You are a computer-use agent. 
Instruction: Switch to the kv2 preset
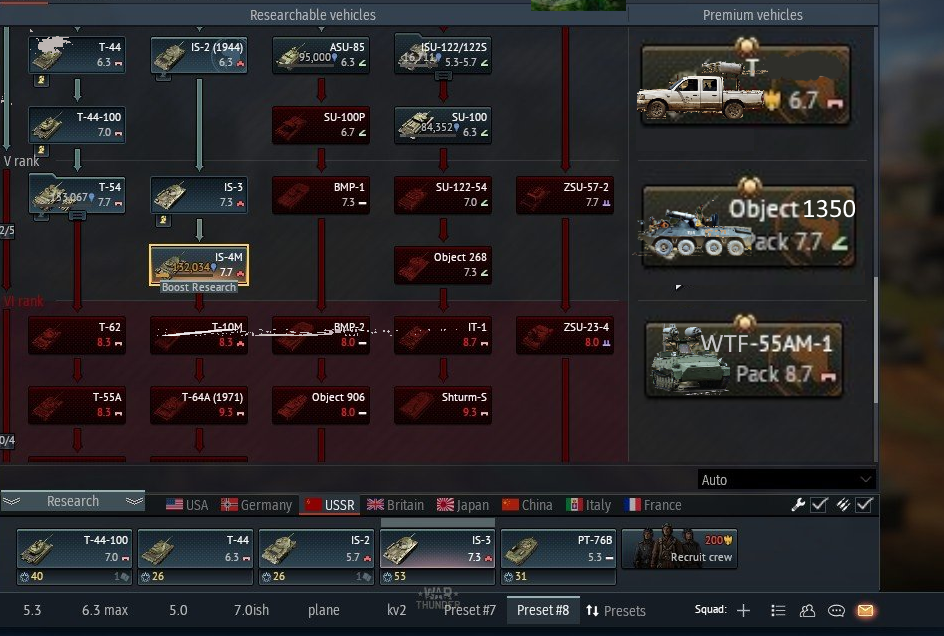pos(396,610)
